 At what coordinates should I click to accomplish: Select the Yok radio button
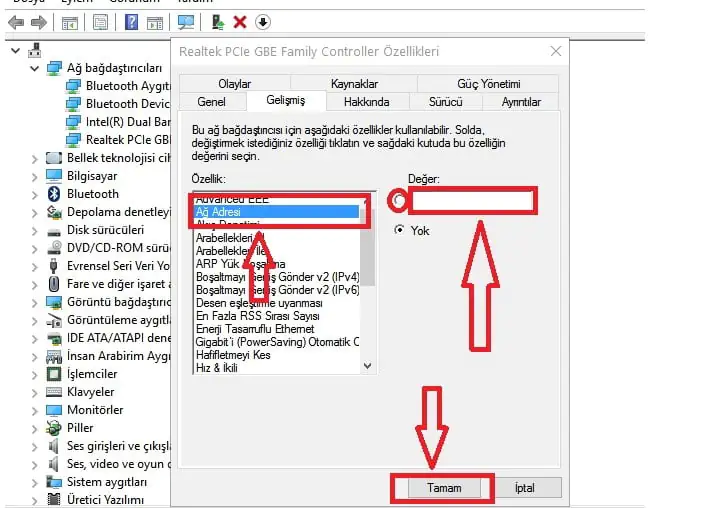(x=398, y=230)
